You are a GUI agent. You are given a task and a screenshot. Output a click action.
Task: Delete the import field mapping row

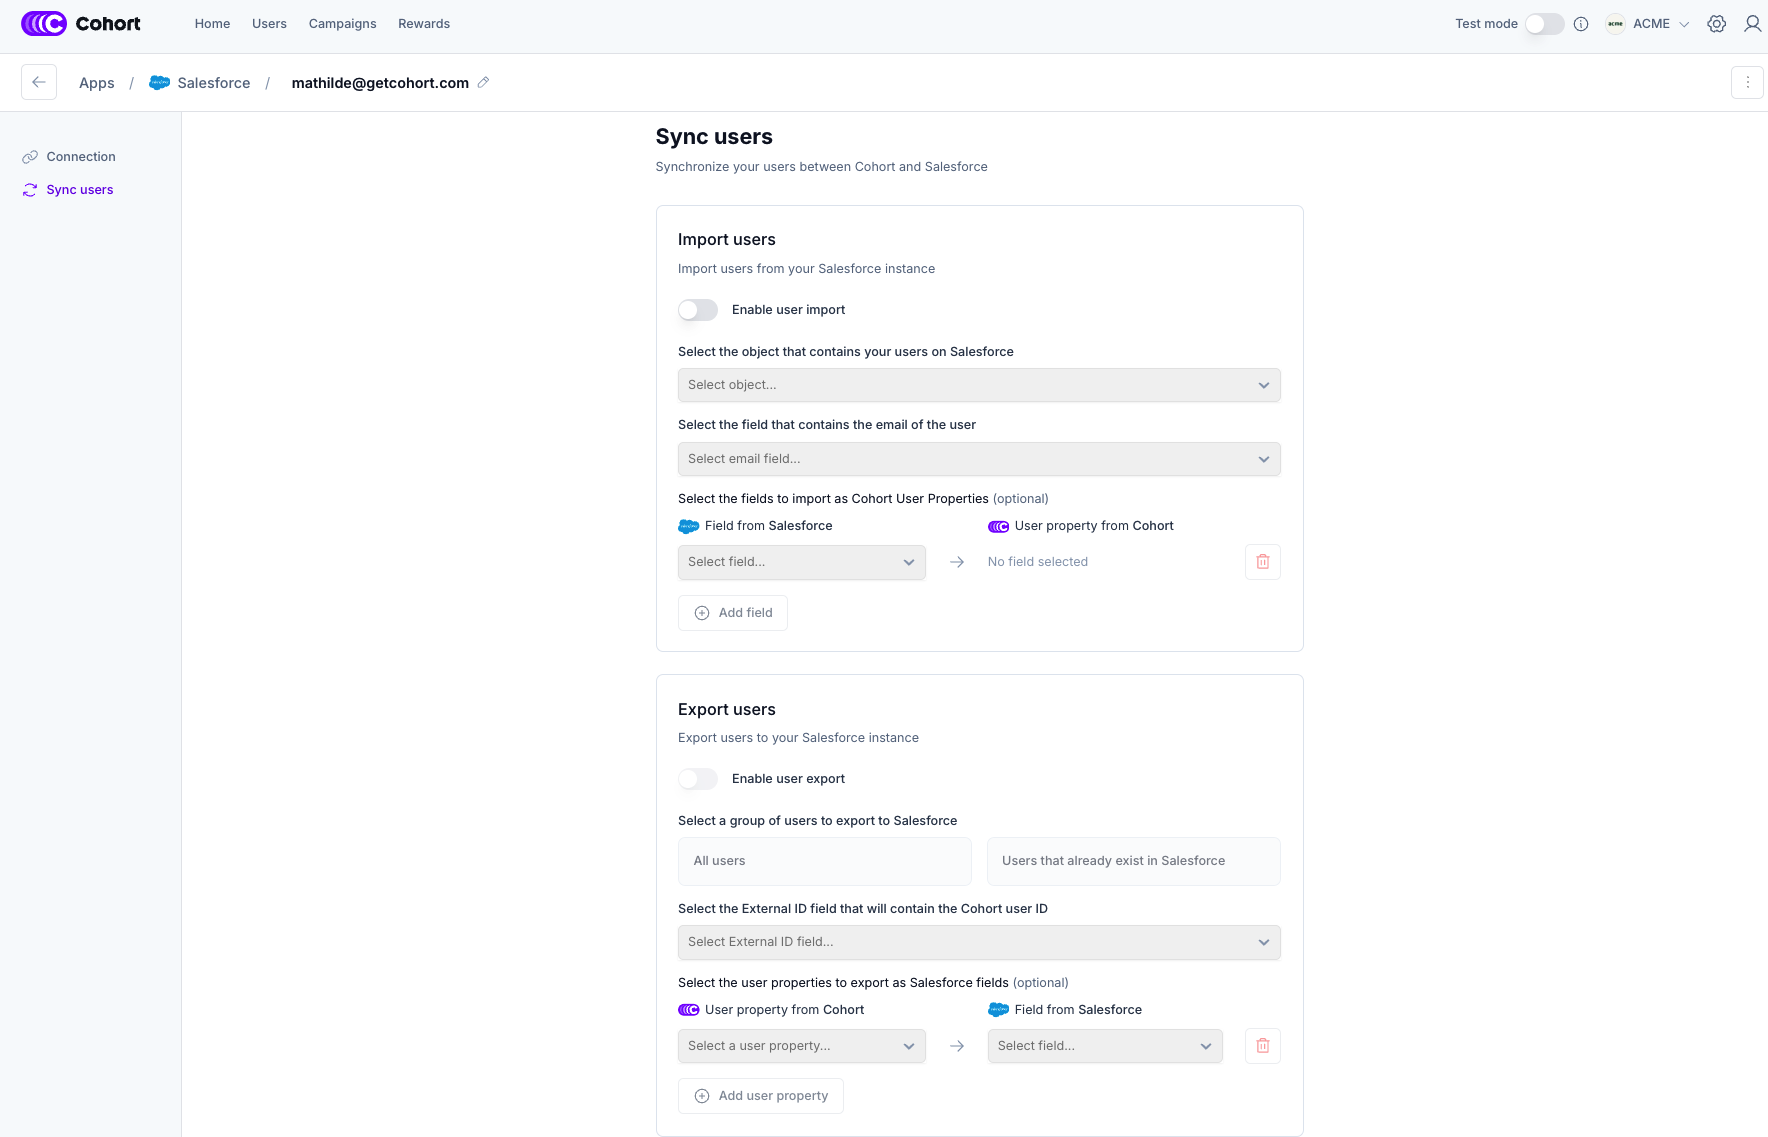tap(1262, 562)
